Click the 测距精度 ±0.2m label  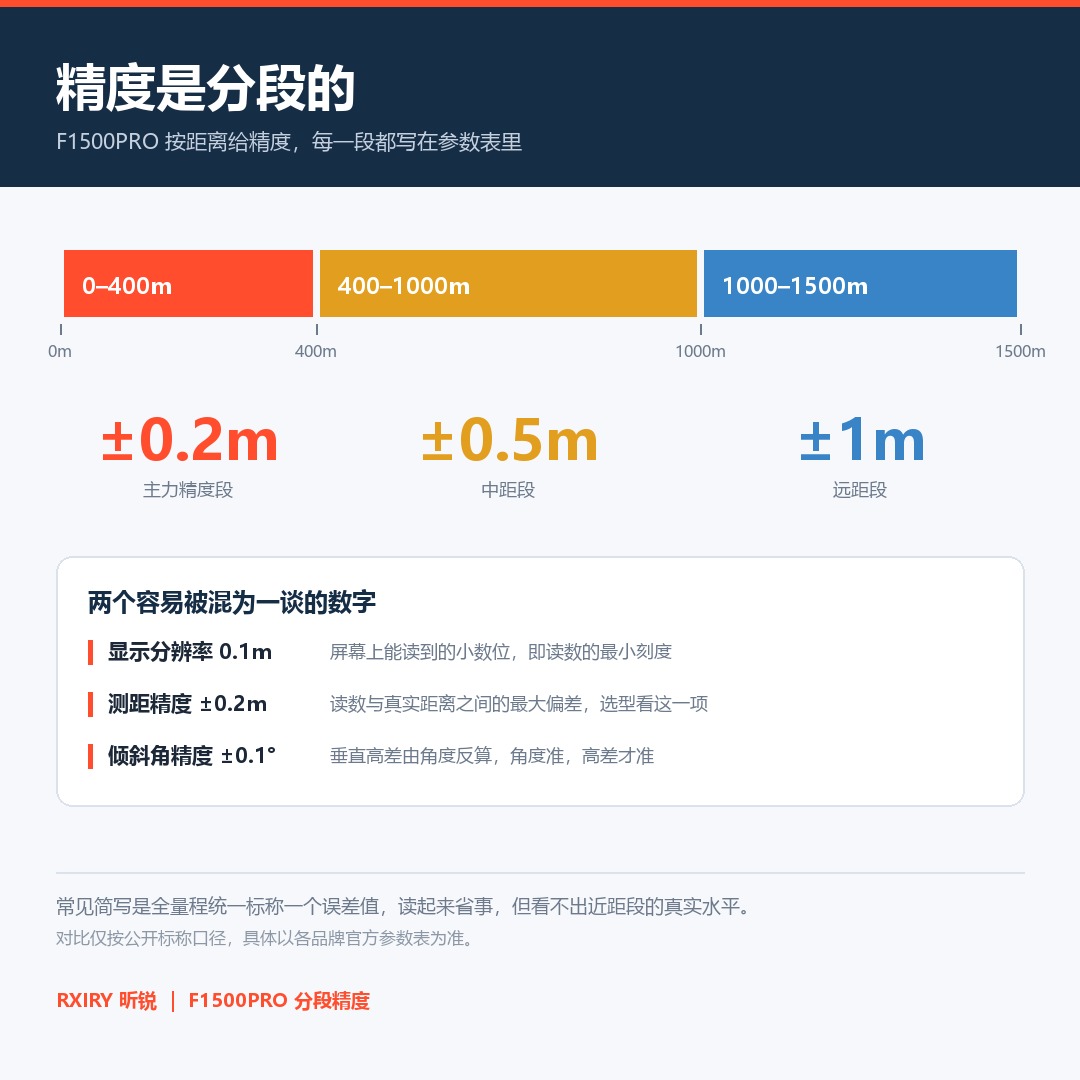[x=187, y=704]
